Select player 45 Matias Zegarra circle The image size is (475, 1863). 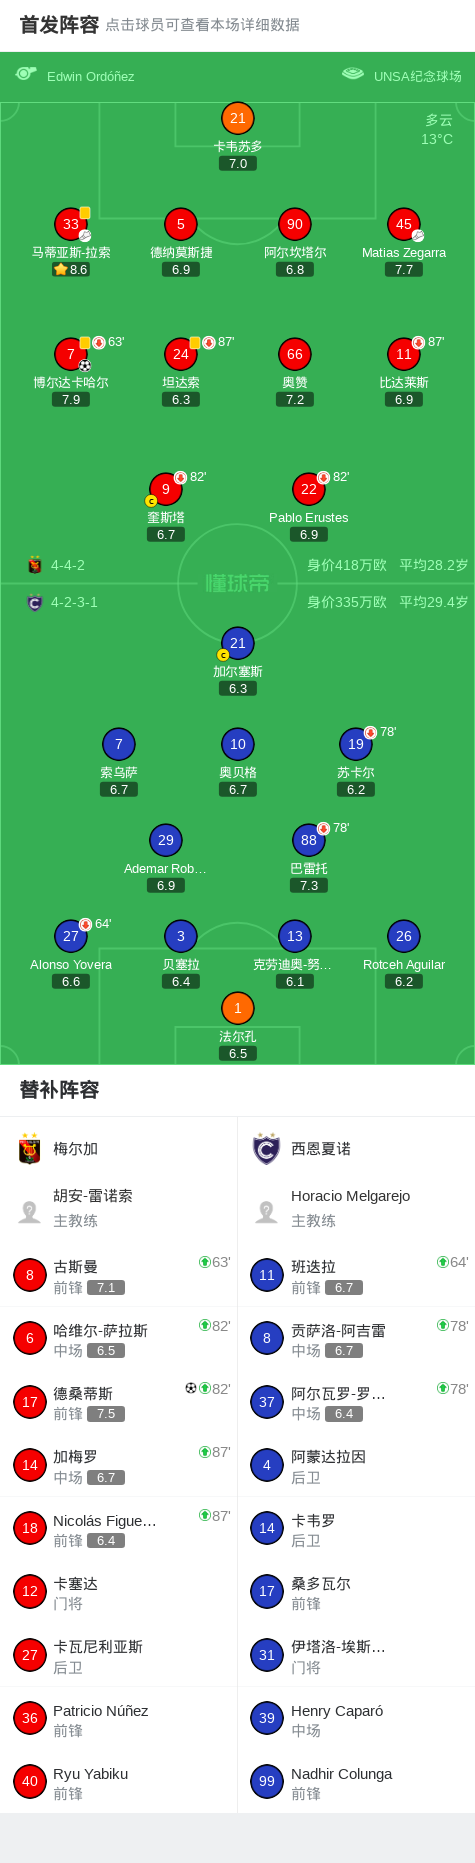pos(404,225)
